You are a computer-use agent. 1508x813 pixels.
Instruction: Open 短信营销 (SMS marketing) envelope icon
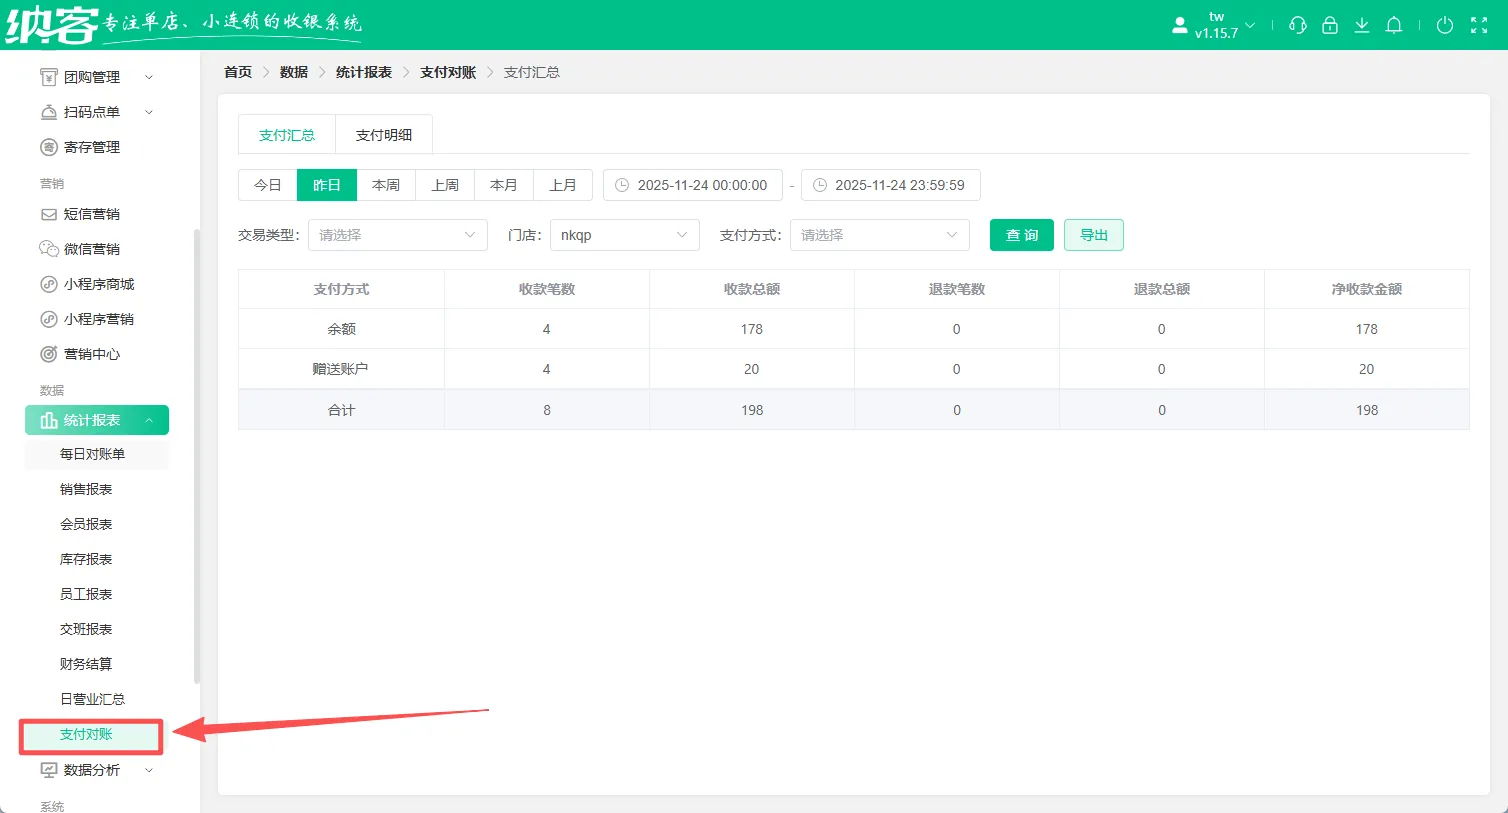point(51,213)
